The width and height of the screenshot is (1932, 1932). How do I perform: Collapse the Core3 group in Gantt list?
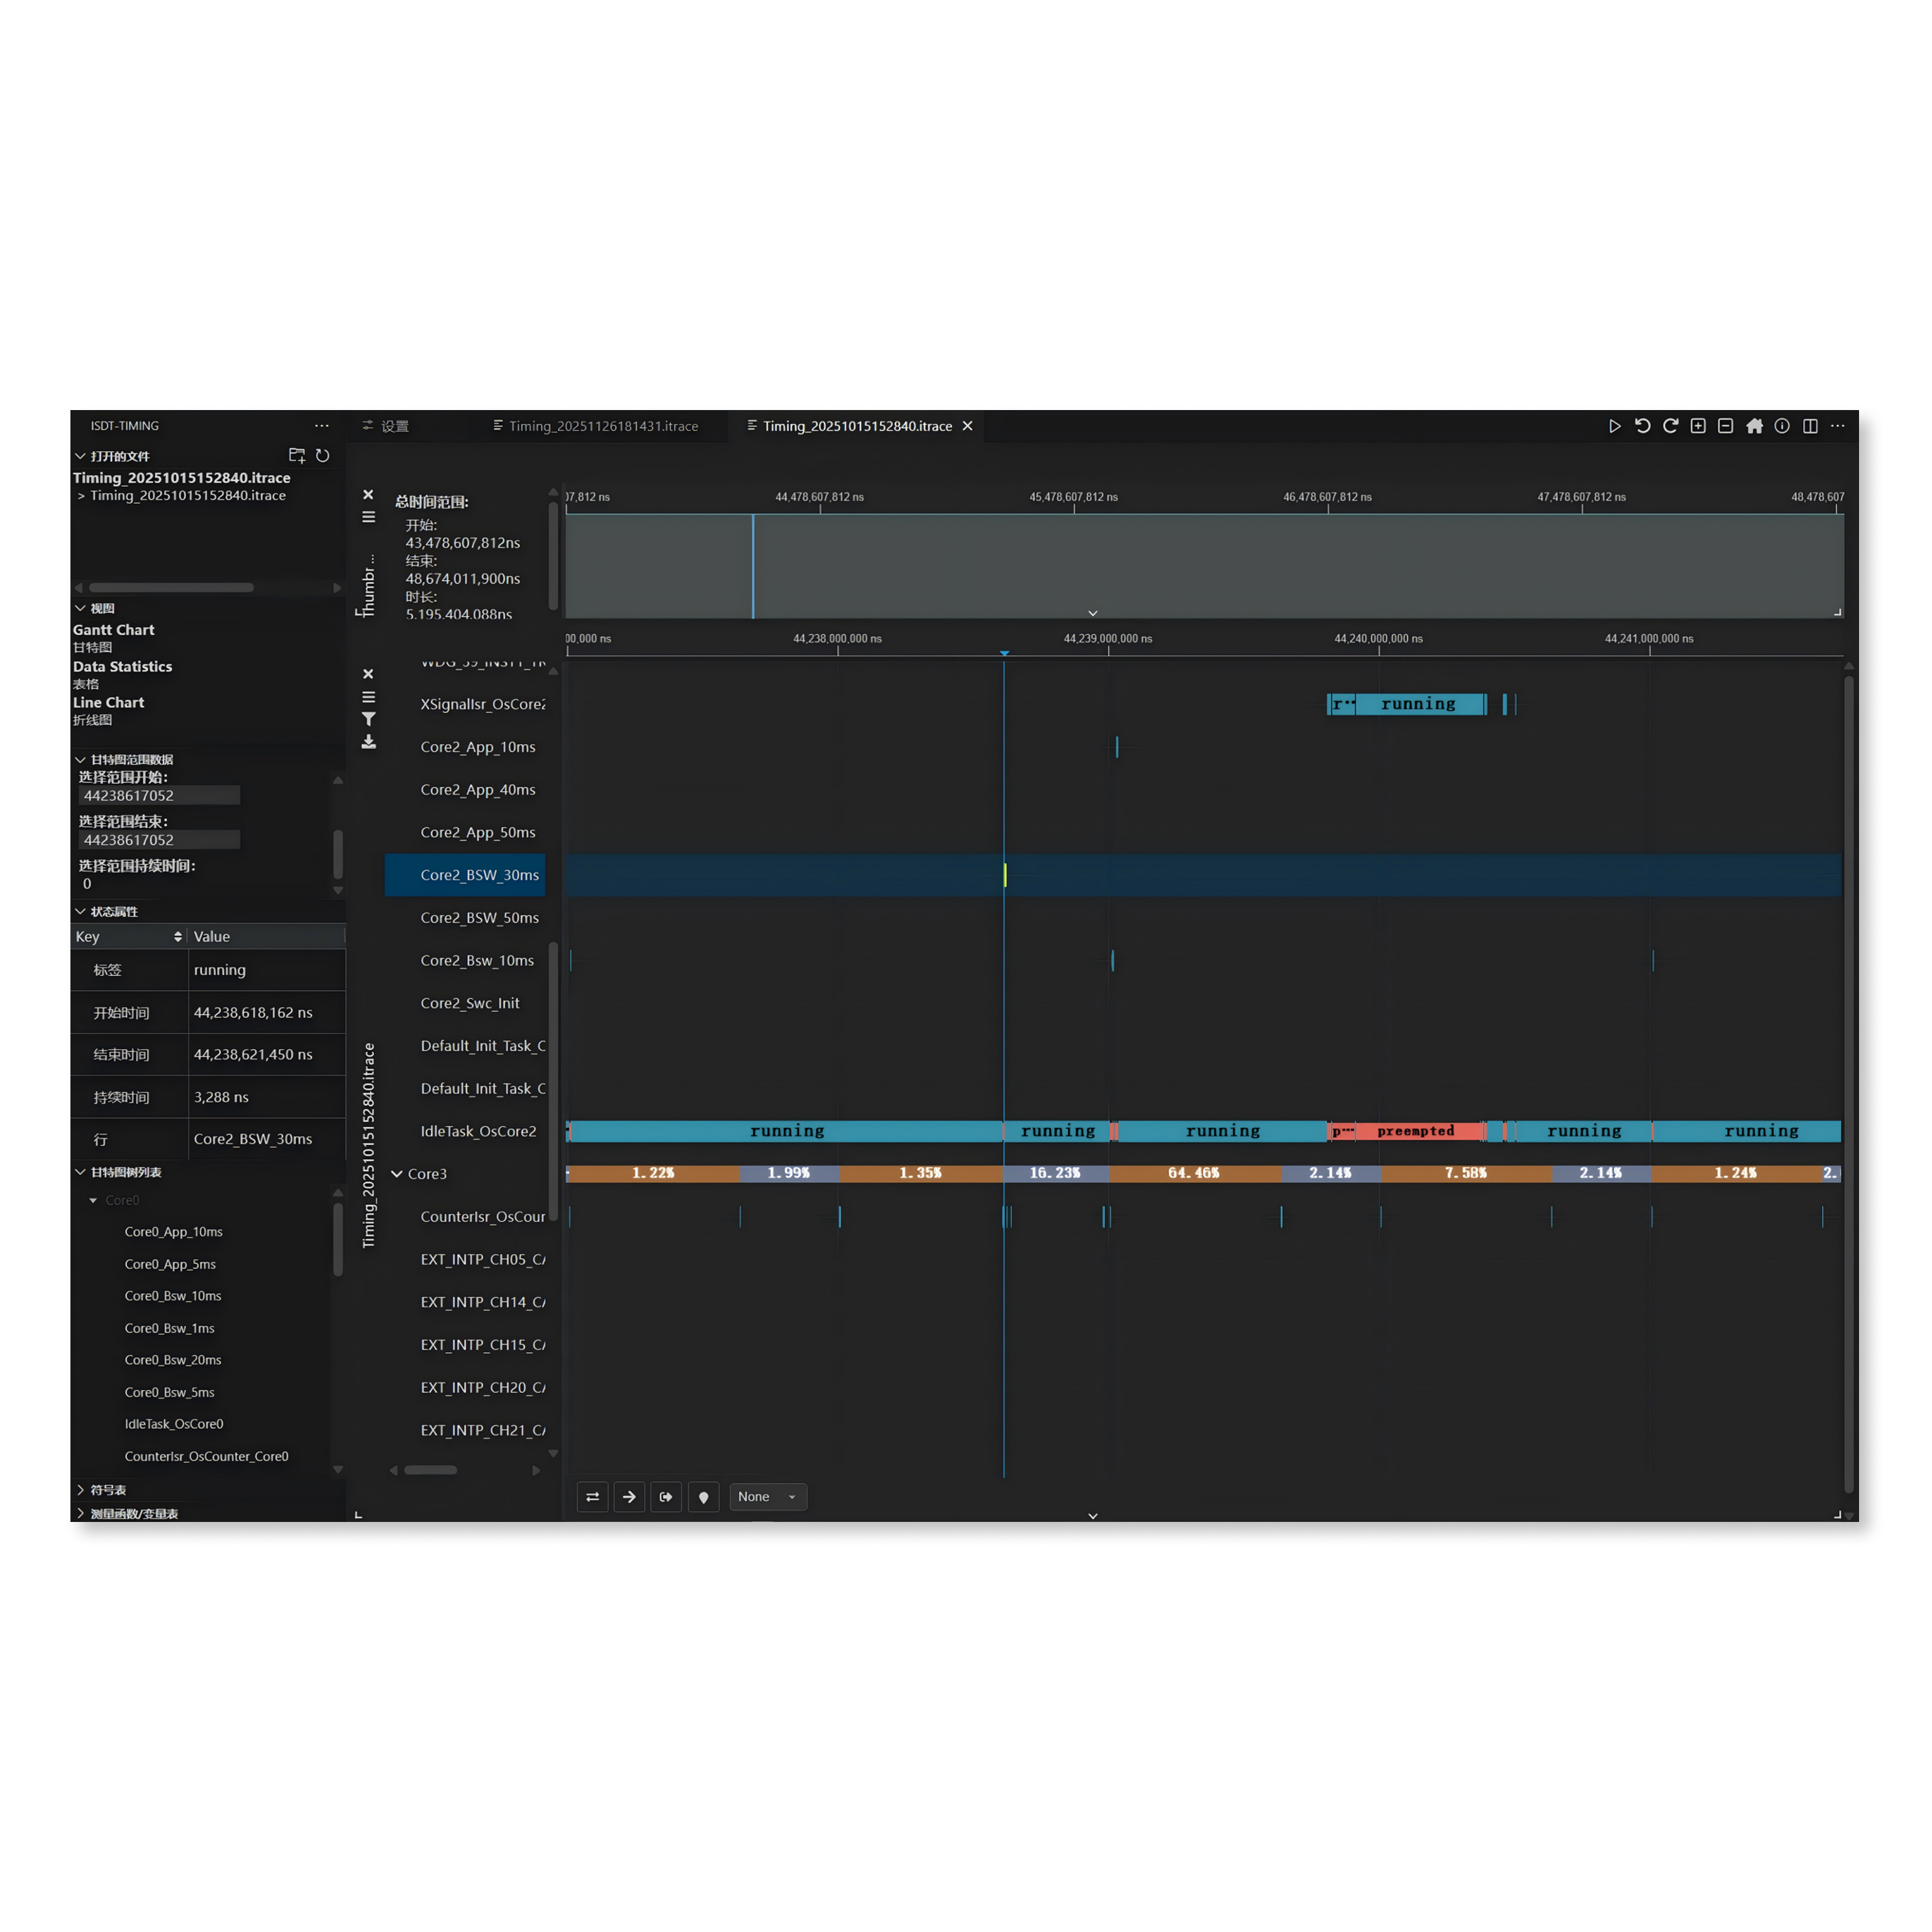pos(397,1174)
